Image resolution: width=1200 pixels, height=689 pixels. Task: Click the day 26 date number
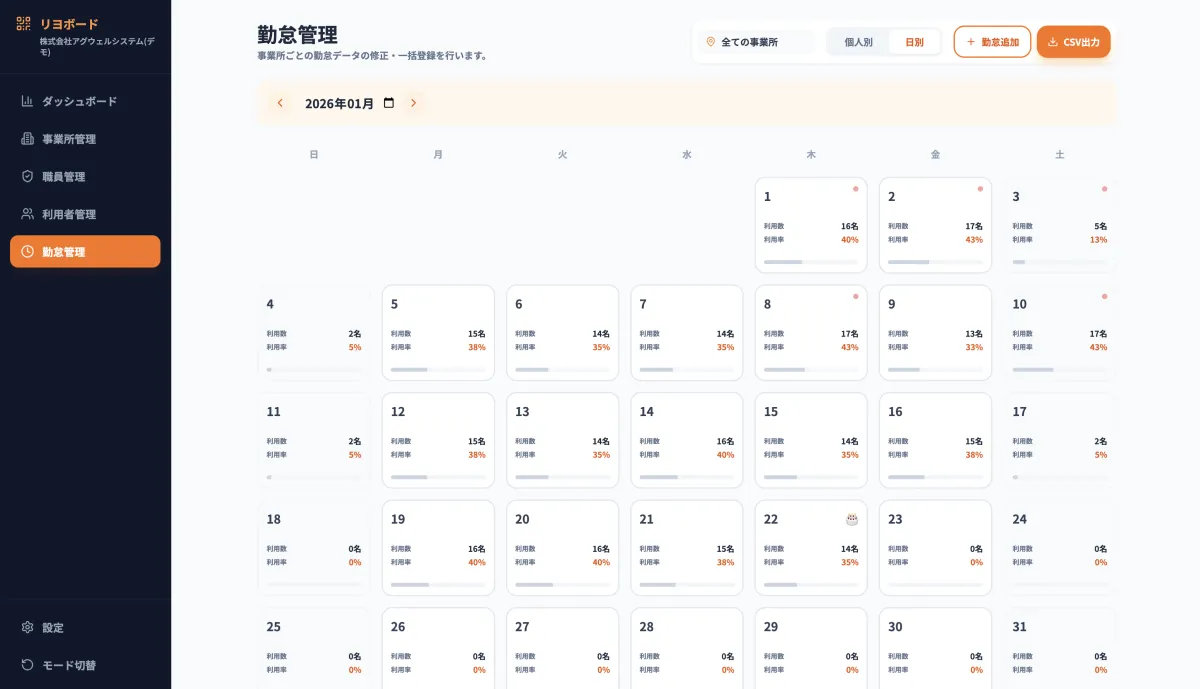click(x=398, y=626)
